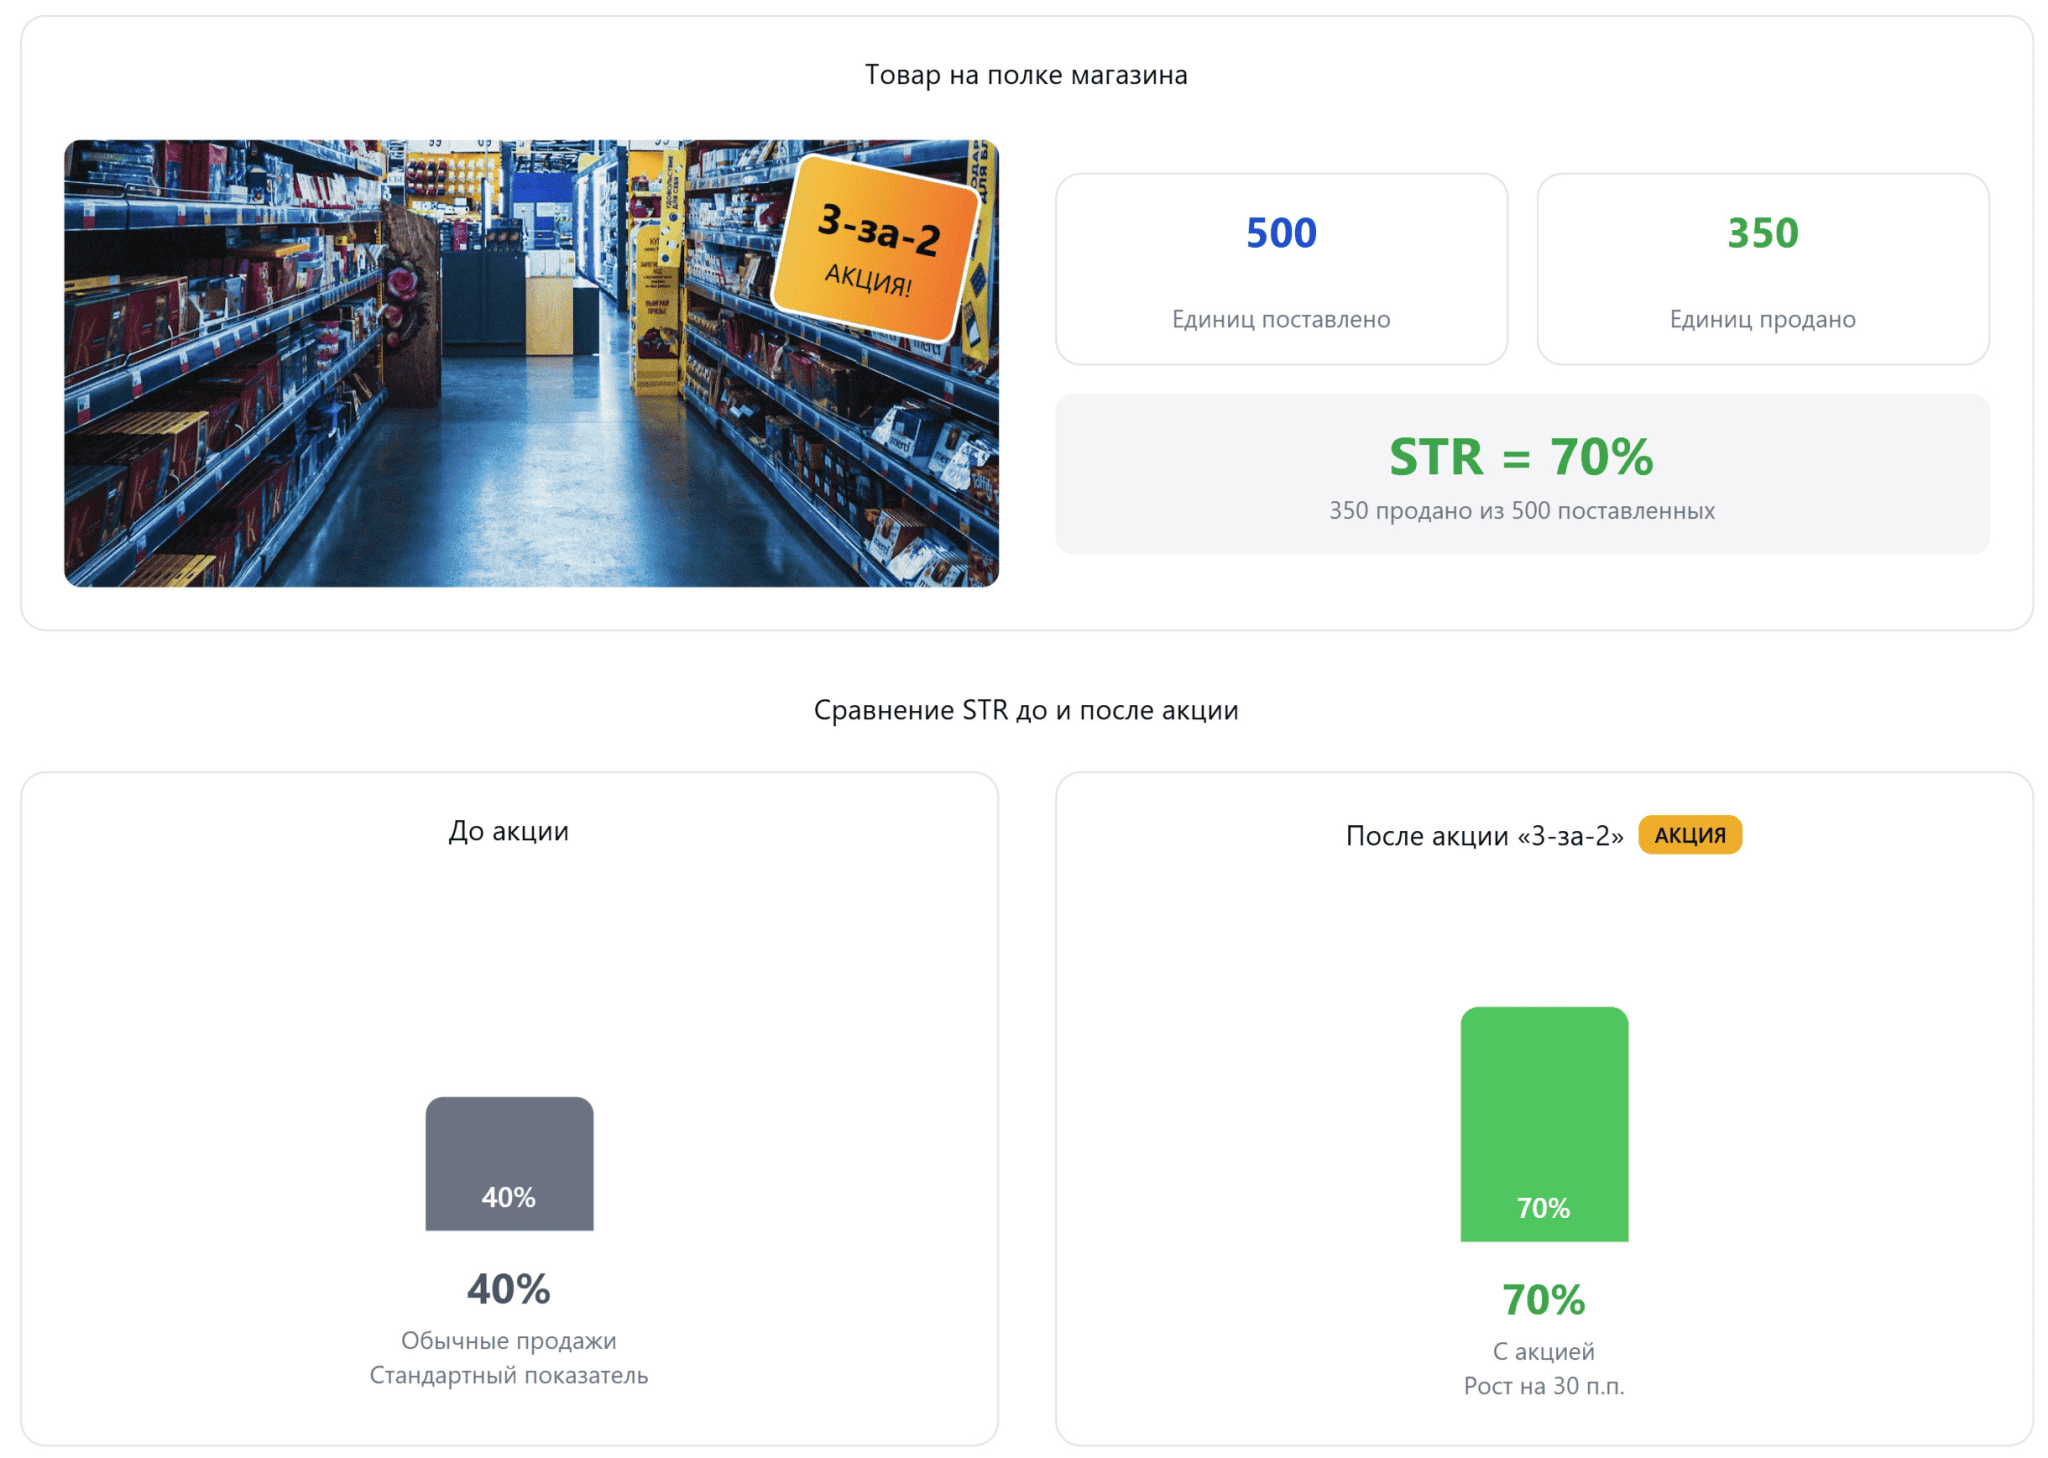Select the 350 units sold card
The height and width of the screenshot is (1458, 2048).
1762,268
